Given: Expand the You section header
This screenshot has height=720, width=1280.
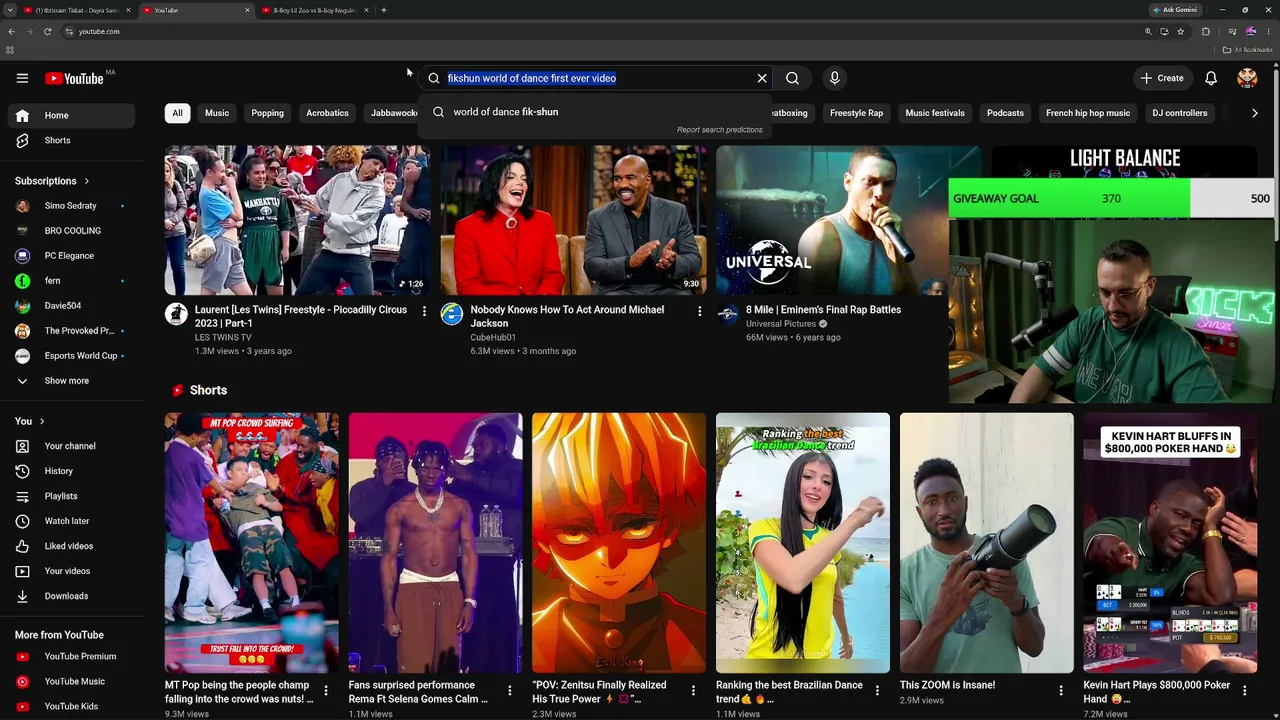Looking at the screenshot, I should point(30,421).
